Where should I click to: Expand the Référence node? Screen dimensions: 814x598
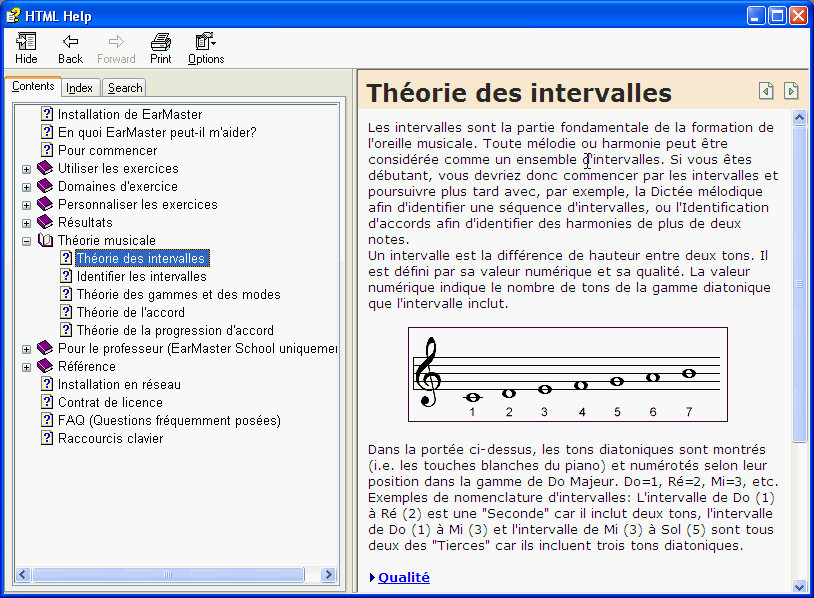coord(26,368)
